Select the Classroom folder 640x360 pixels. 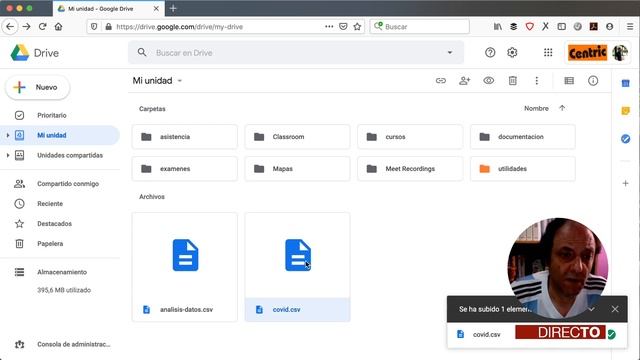click(x=298, y=137)
